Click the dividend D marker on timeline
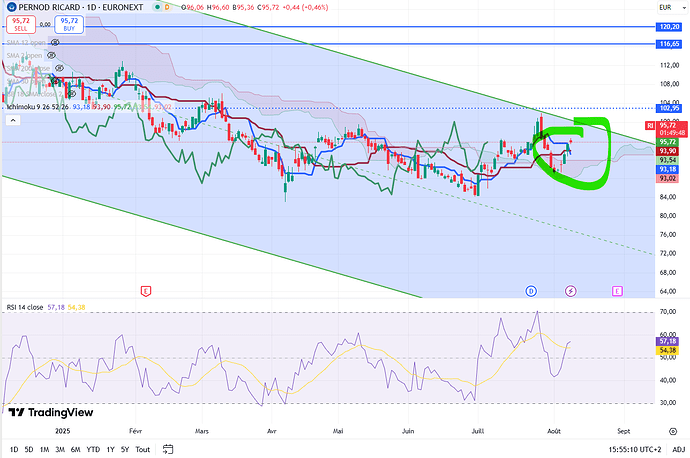 coord(531,291)
